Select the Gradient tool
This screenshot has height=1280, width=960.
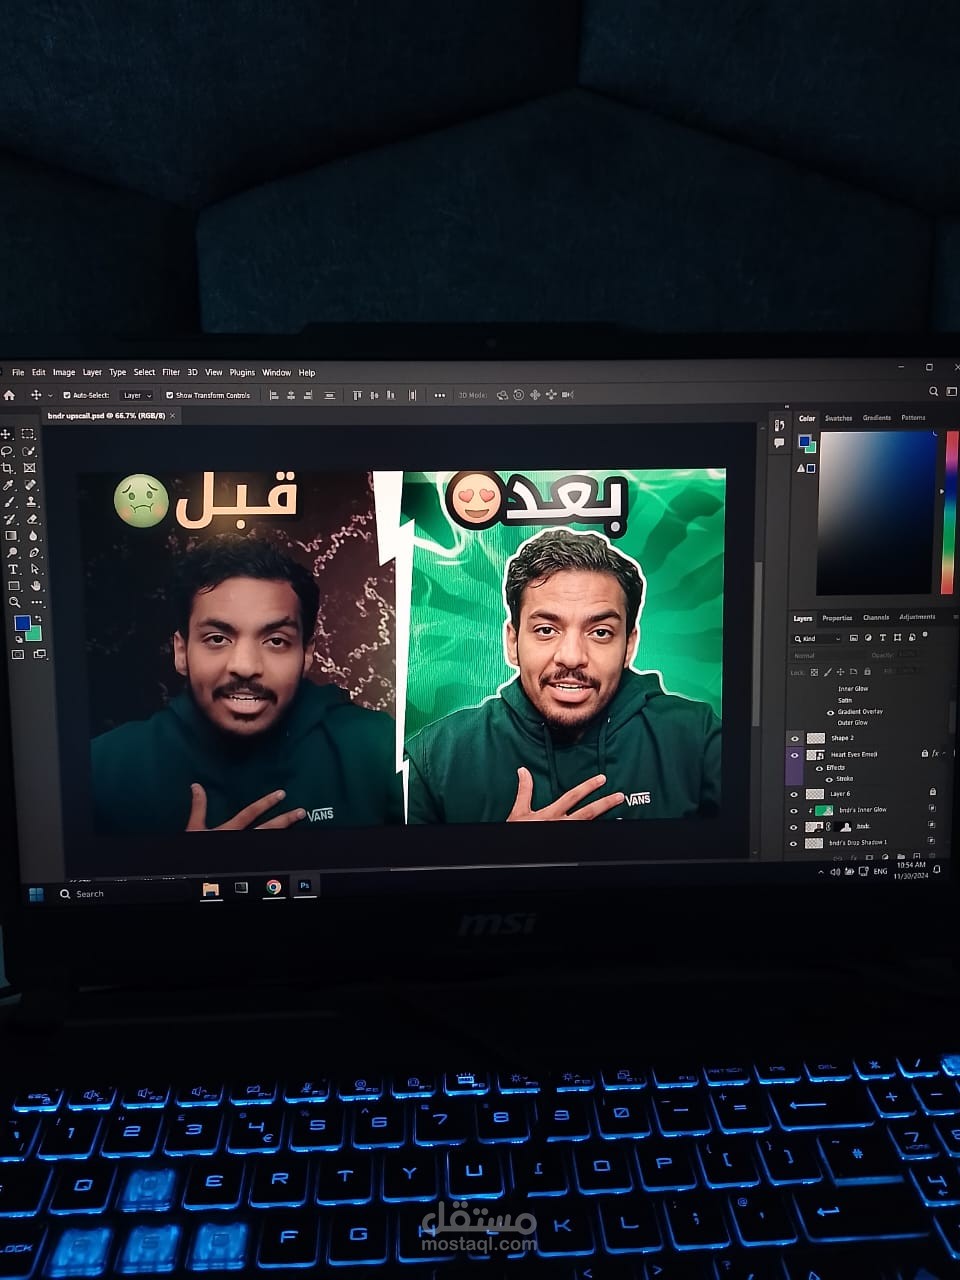tap(12, 536)
